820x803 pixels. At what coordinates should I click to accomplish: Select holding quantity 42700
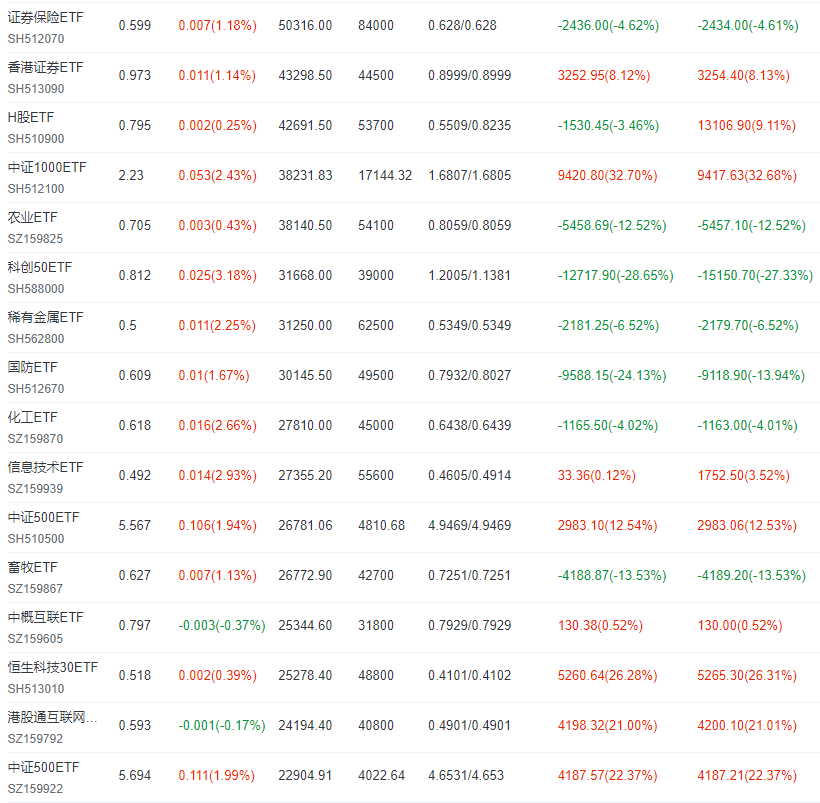coord(375,575)
